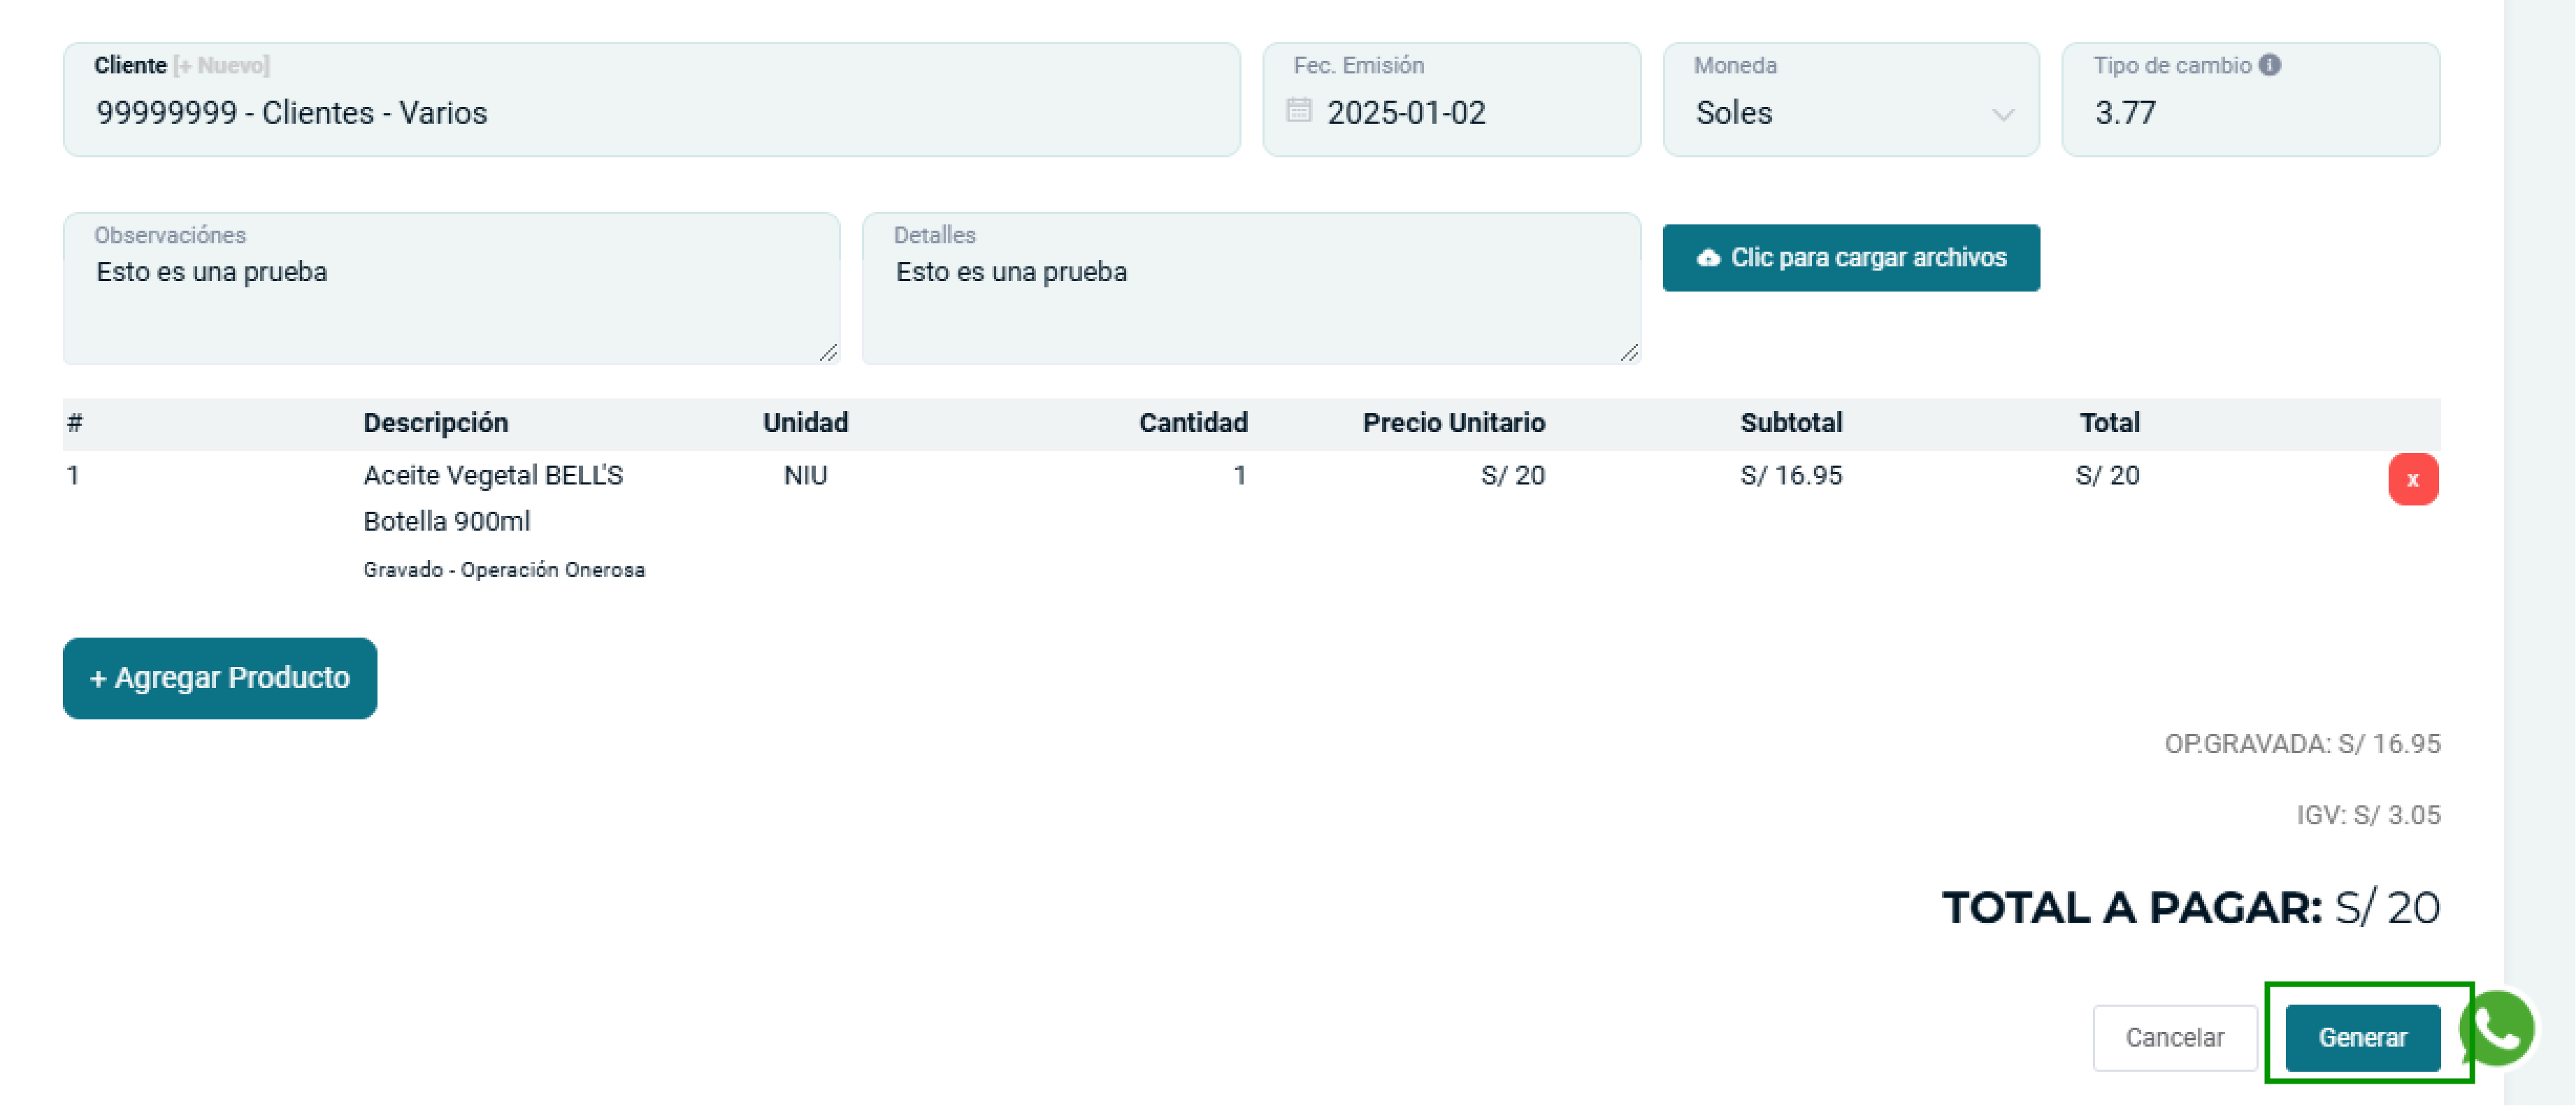
Task: Click the Tipo de cambio input field
Action: coord(2250,113)
